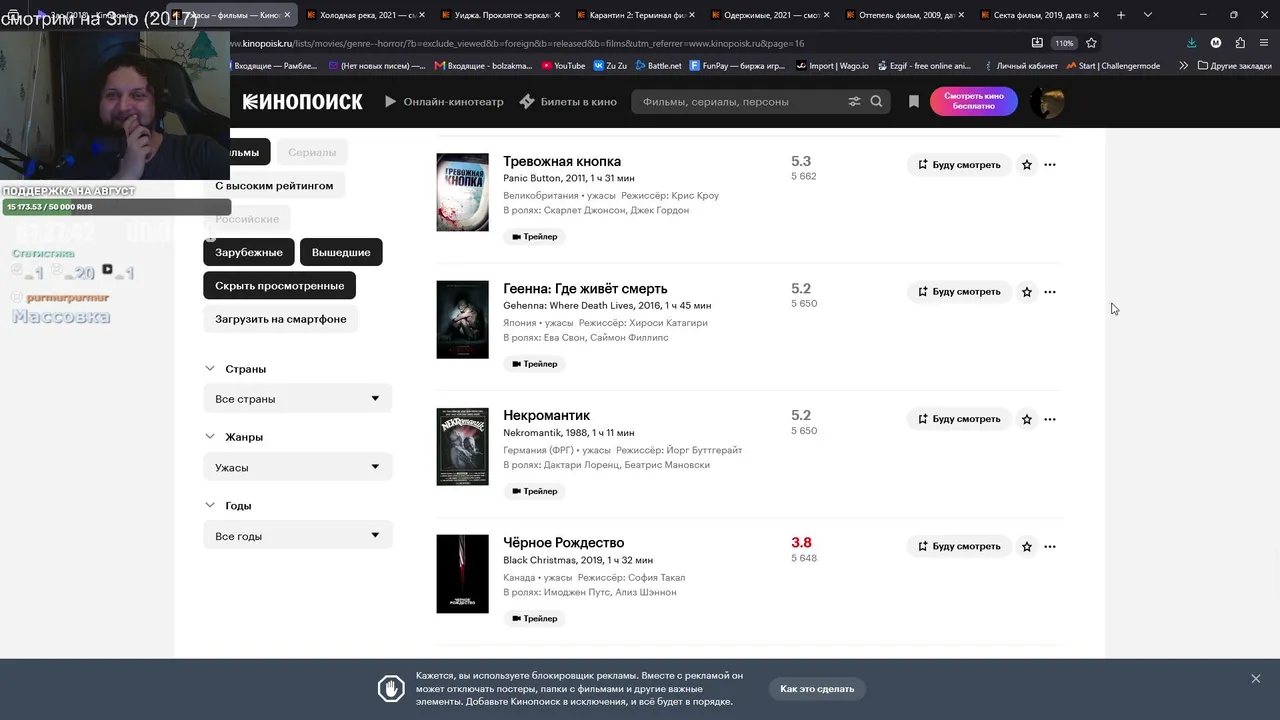Rate Чёрное Рождество with star icon

1026,546
